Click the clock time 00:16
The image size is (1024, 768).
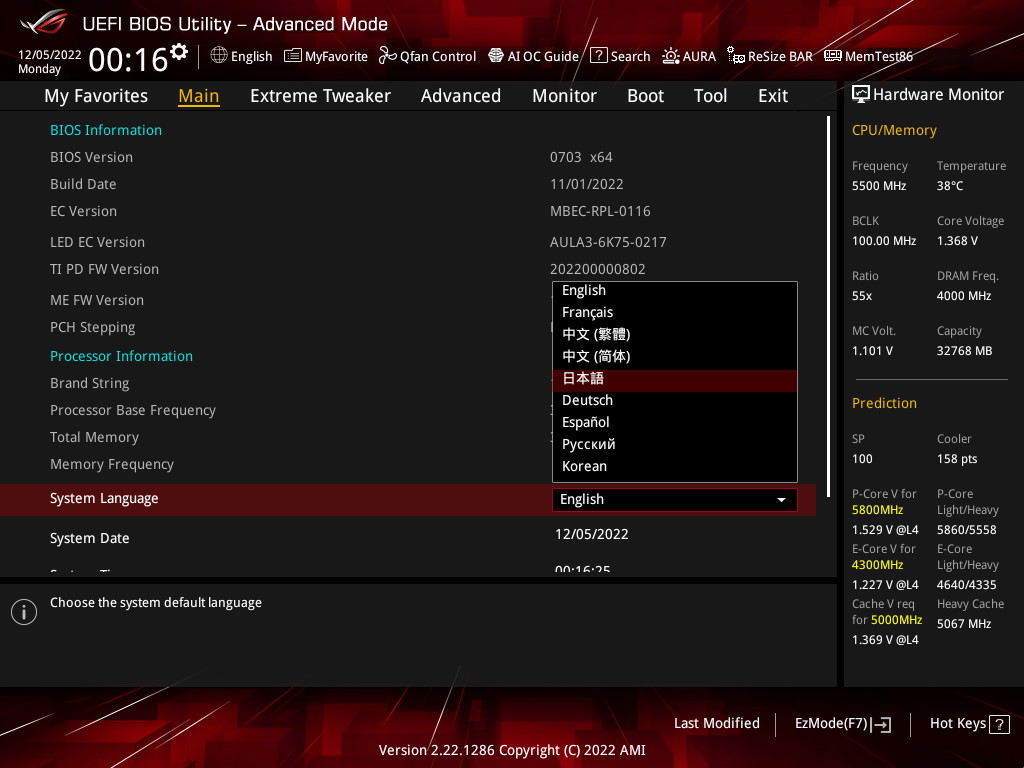(x=128, y=60)
